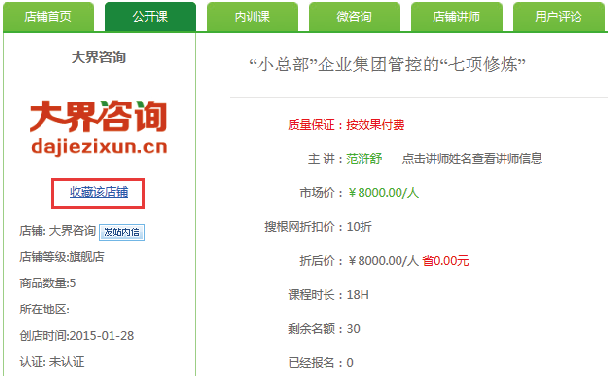Click the 商品数量:5 text
608x376 pixels.
[48, 283]
